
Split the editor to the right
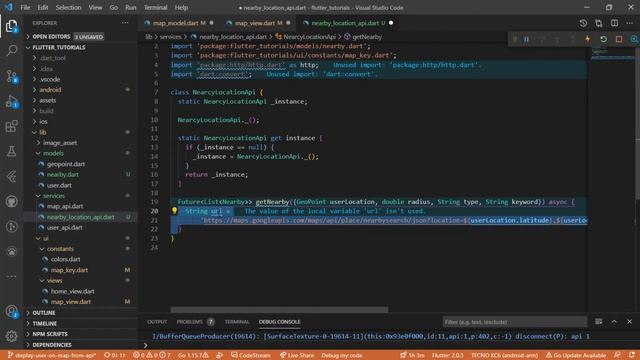point(614,23)
